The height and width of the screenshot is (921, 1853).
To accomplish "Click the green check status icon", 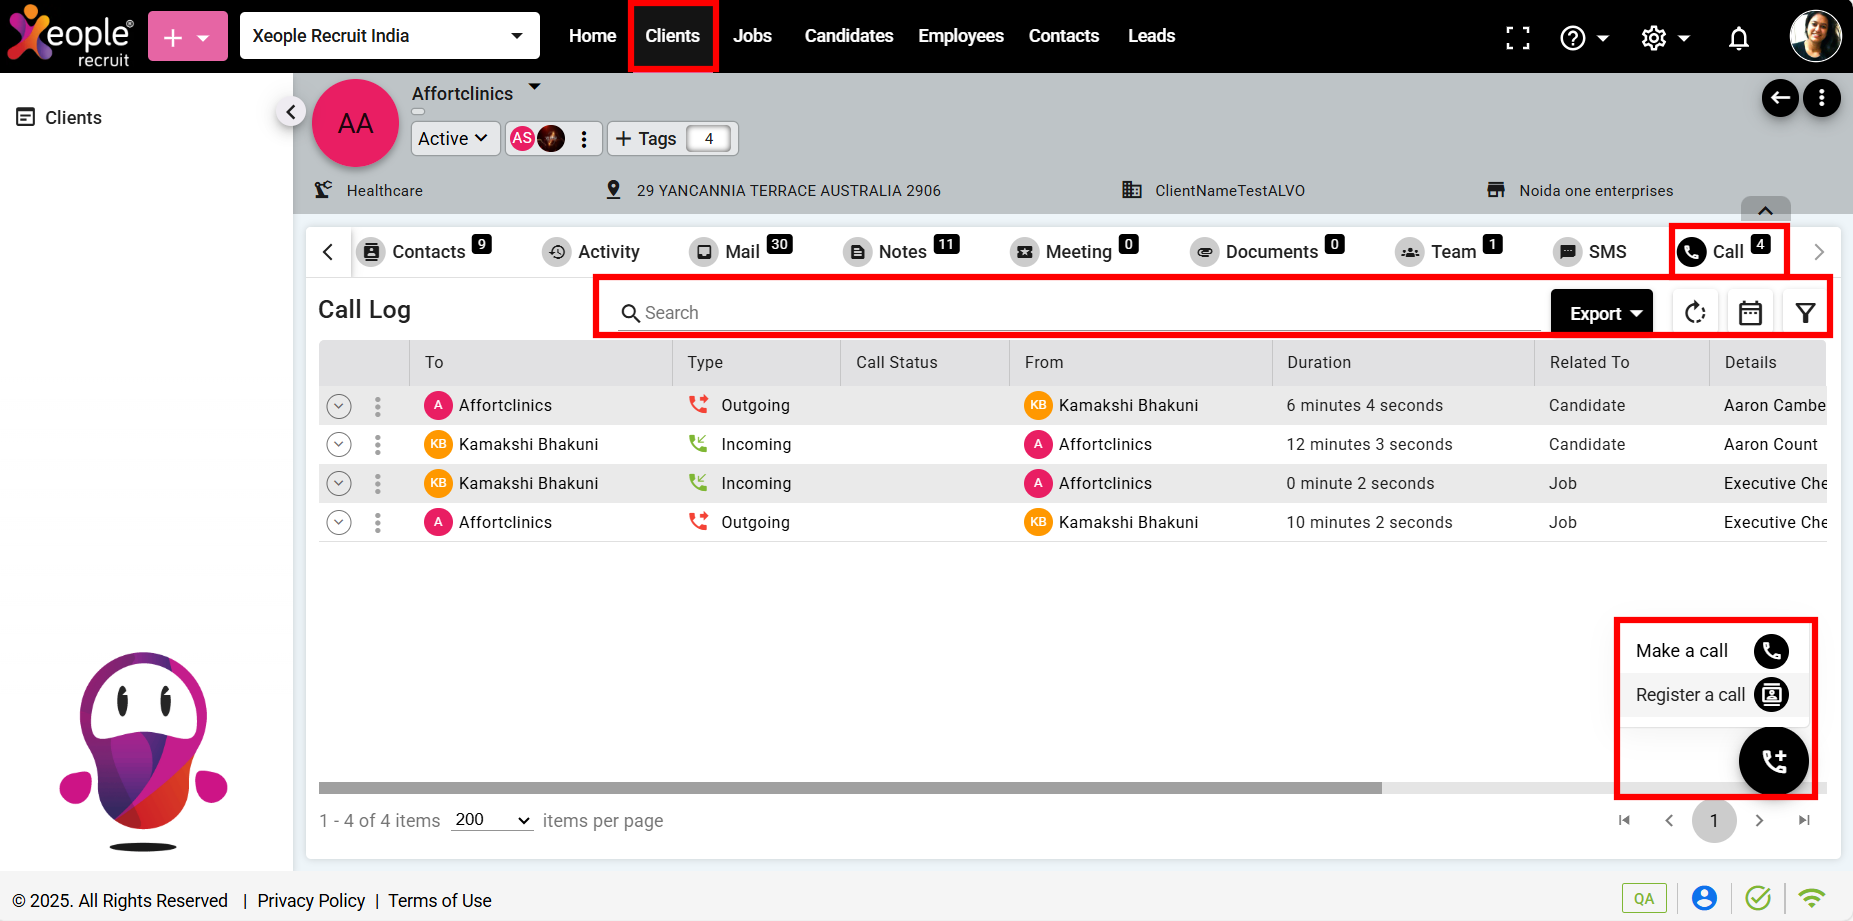I will [1758, 898].
